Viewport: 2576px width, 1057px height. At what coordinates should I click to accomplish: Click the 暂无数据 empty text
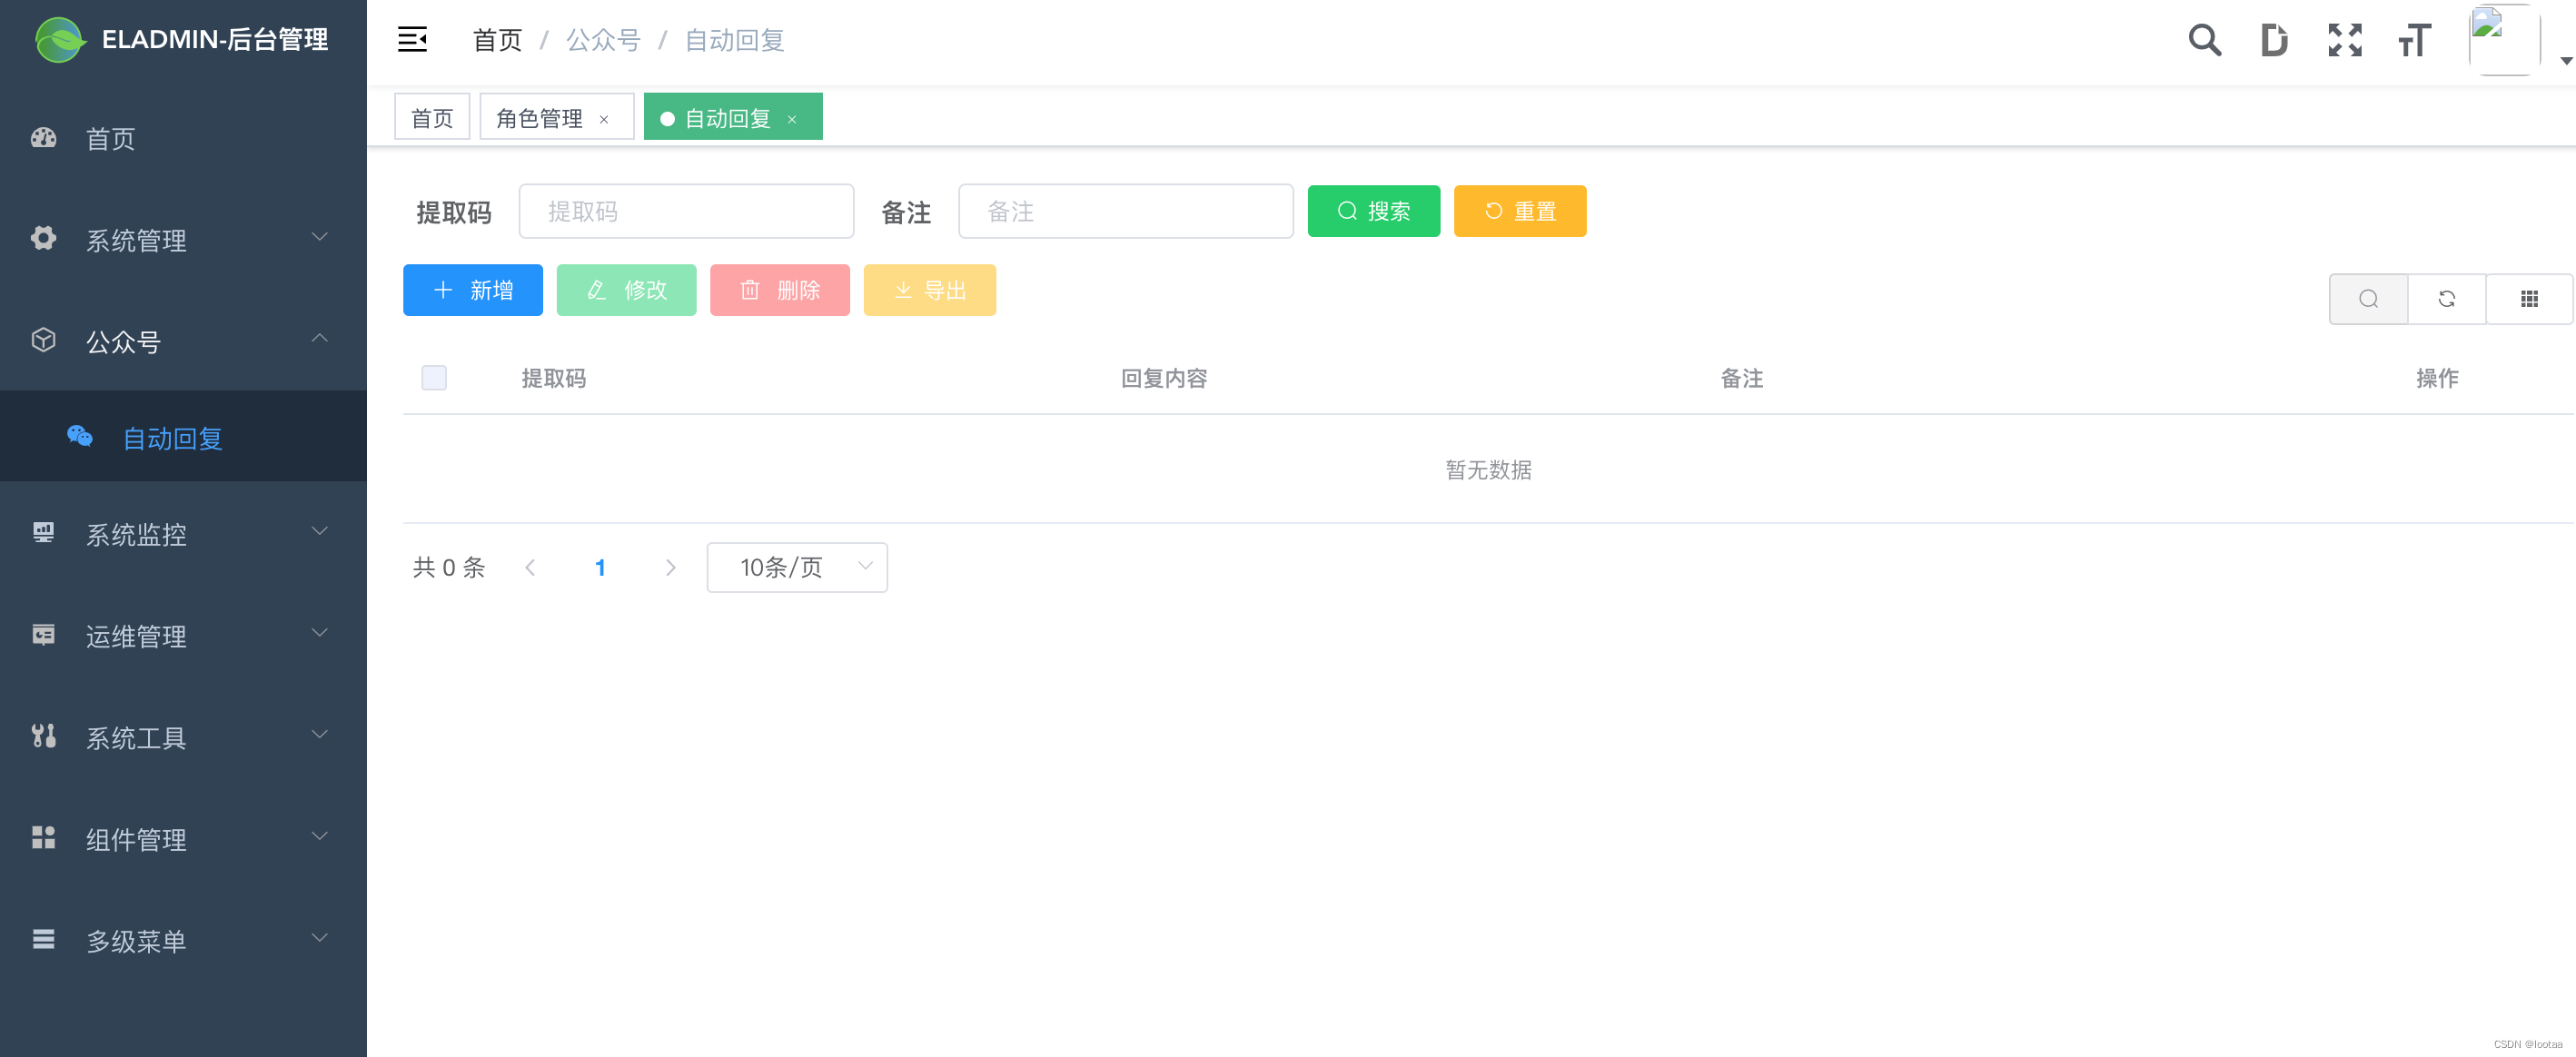[1488, 469]
